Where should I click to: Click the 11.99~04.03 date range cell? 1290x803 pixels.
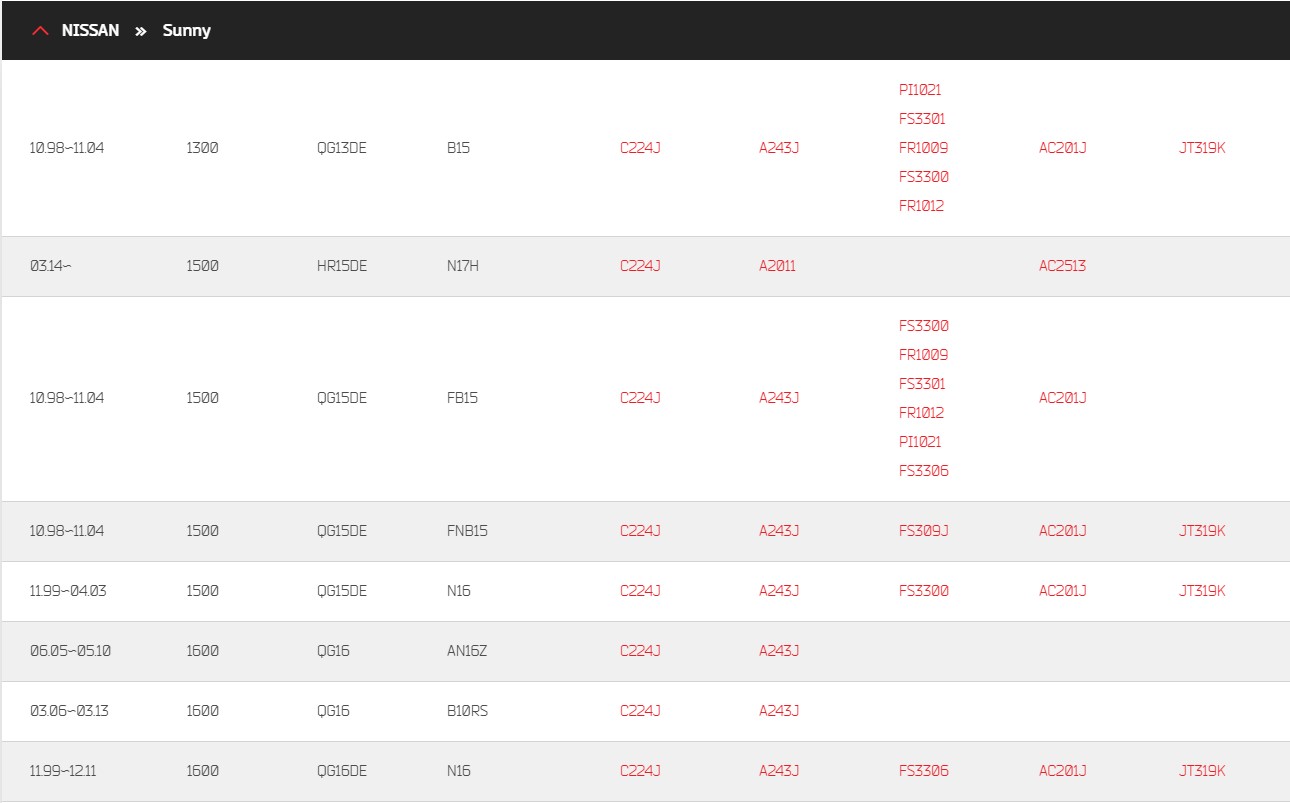[68, 591]
